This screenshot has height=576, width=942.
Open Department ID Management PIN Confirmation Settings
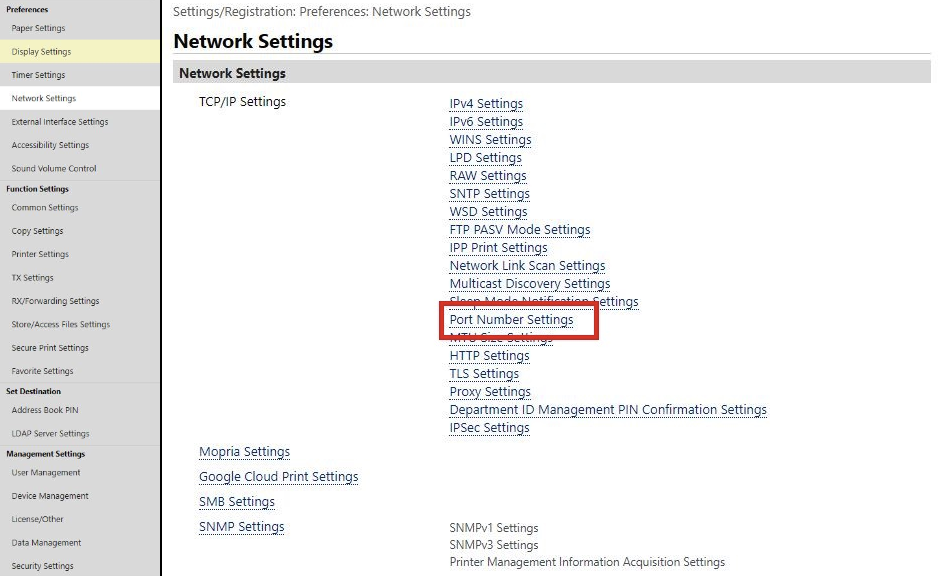pyautogui.click(x=608, y=410)
